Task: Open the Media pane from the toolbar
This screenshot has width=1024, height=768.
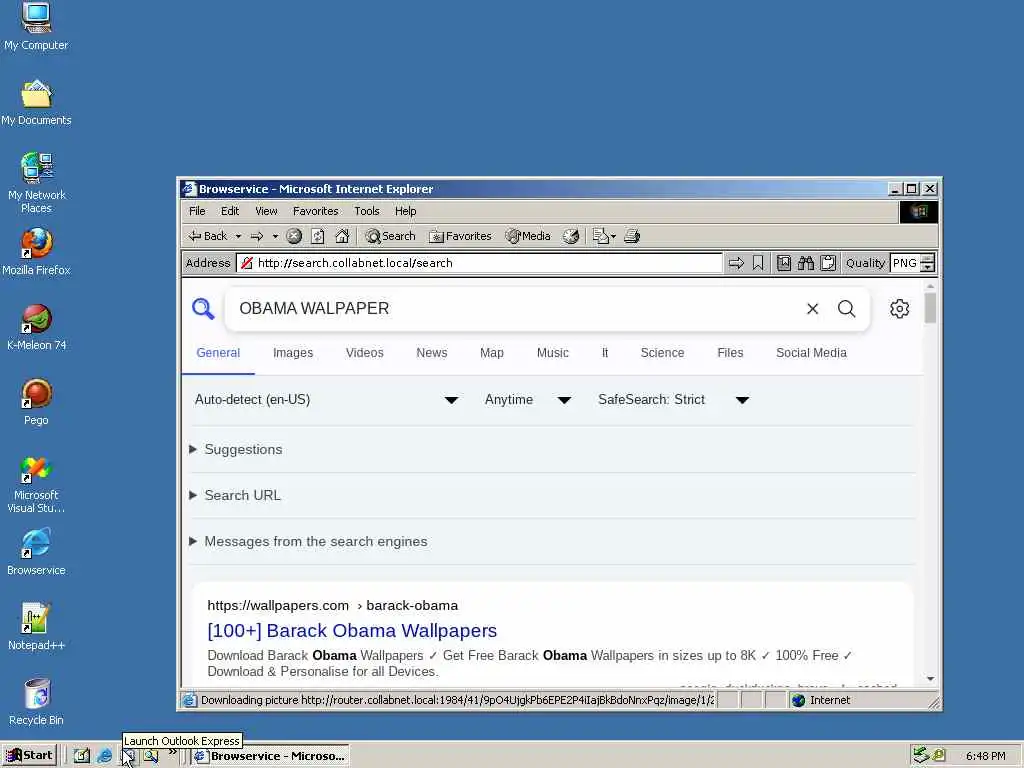Action: 528,236
